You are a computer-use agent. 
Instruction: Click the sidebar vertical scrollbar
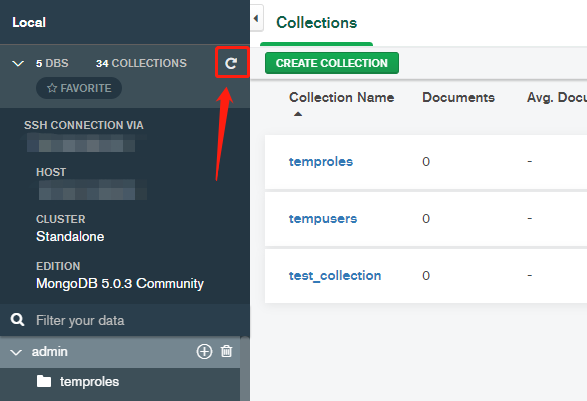[245, 369]
